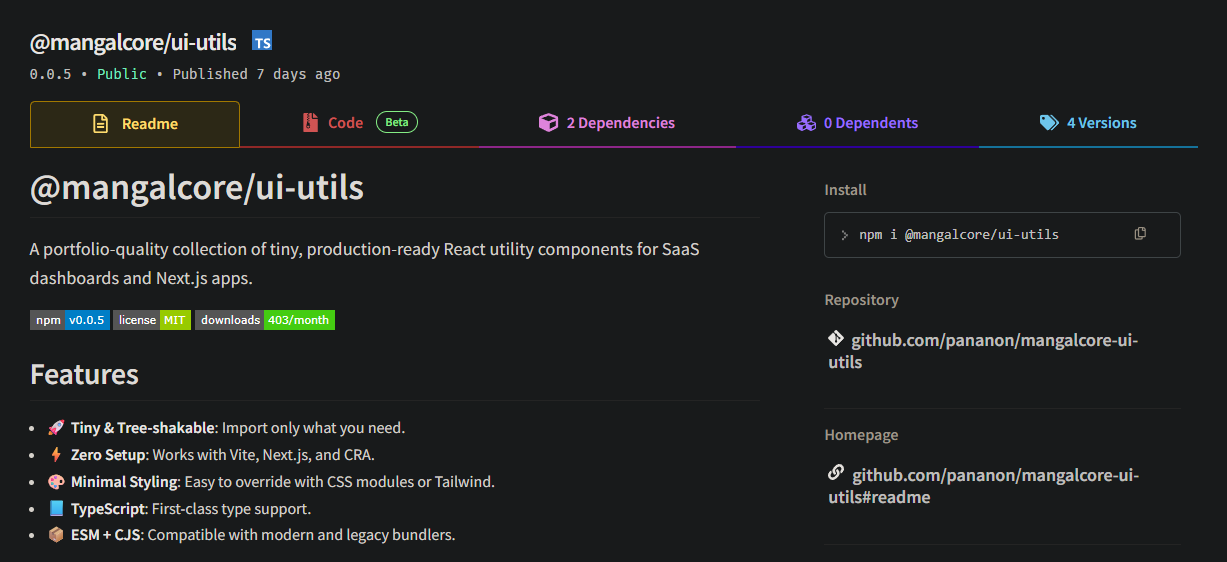
Task: Click the package description paragraph
Action: [x=364, y=263]
